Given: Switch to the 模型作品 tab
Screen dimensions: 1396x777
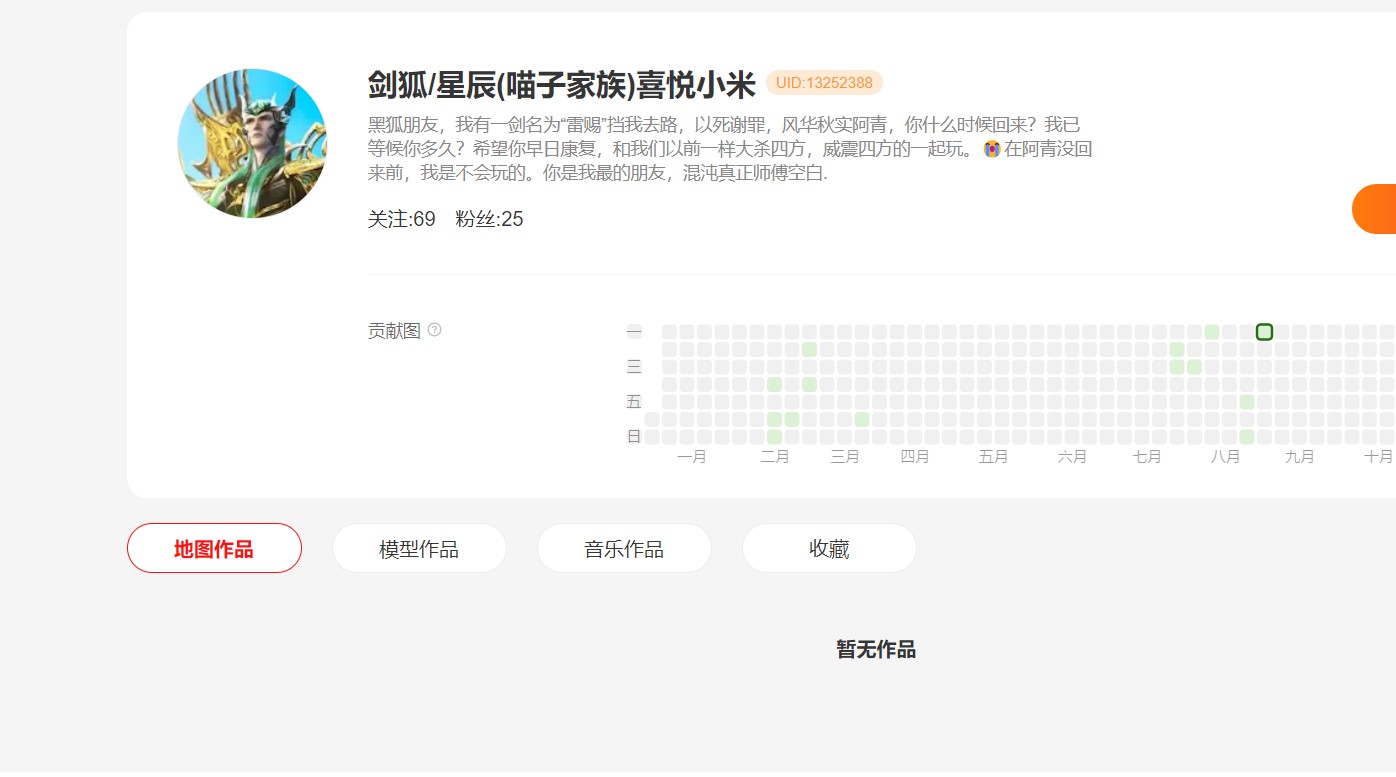Looking at the screenshot, I should 419,548.
